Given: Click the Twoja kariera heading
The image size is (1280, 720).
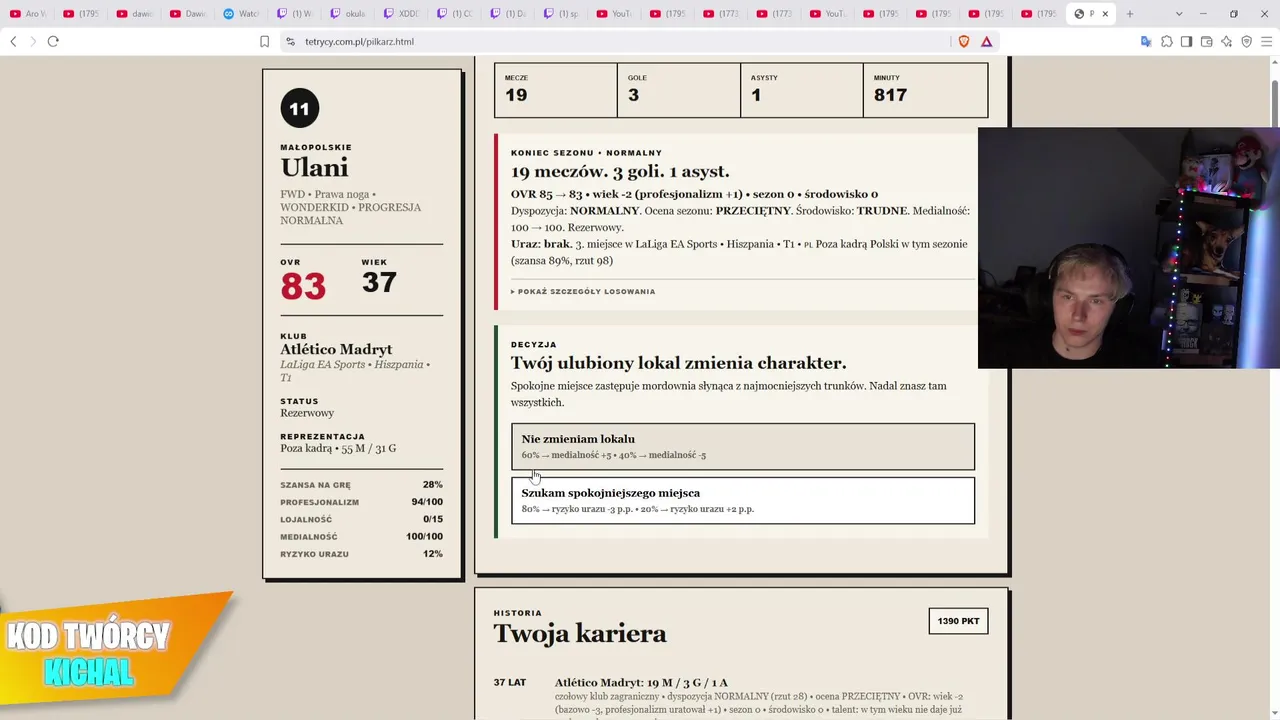Looking at the screenshot, I should [580, 634].
